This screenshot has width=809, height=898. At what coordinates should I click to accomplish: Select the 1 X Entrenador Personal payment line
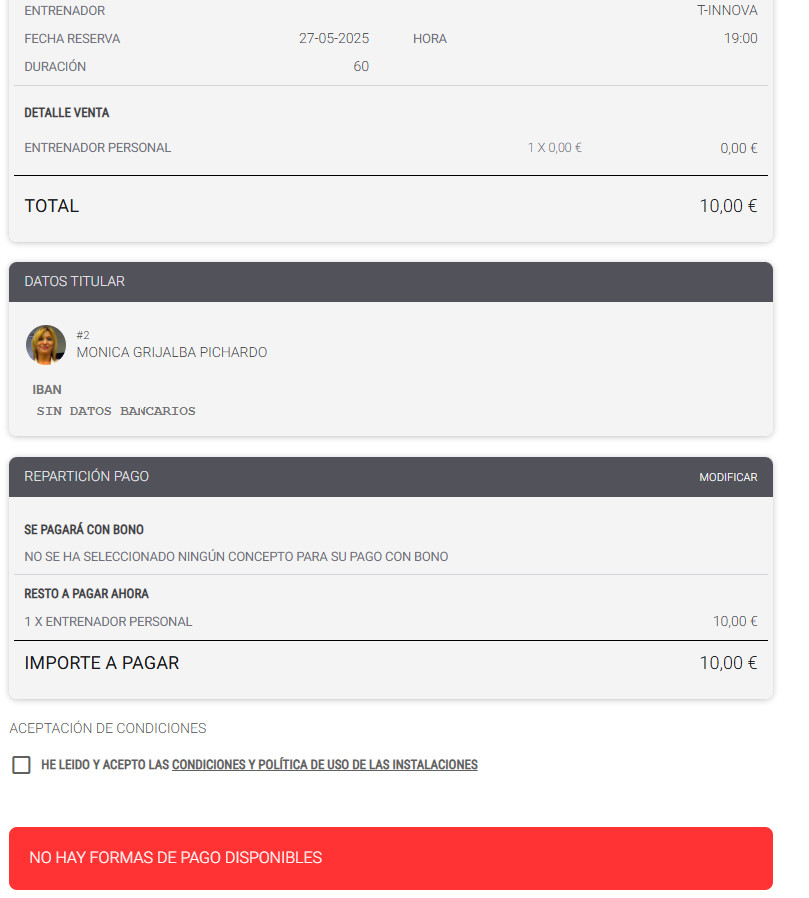pyautogui.click(x=390, y=621)
